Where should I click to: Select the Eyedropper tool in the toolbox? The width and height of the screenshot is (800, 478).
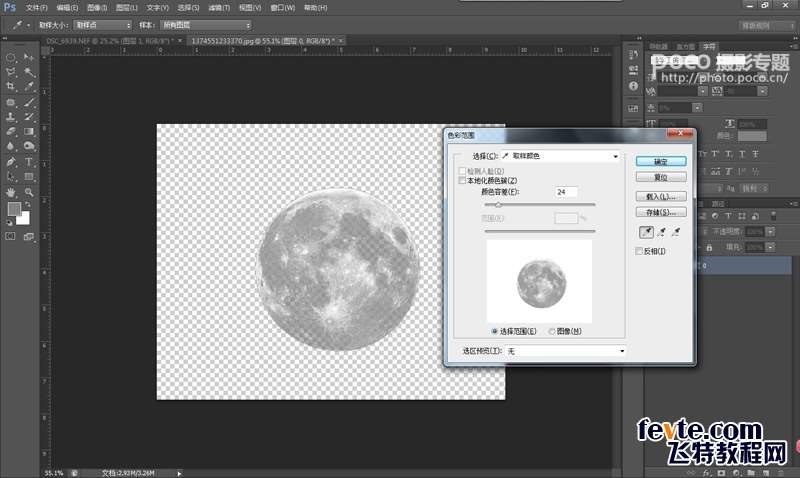coord(29,87)
